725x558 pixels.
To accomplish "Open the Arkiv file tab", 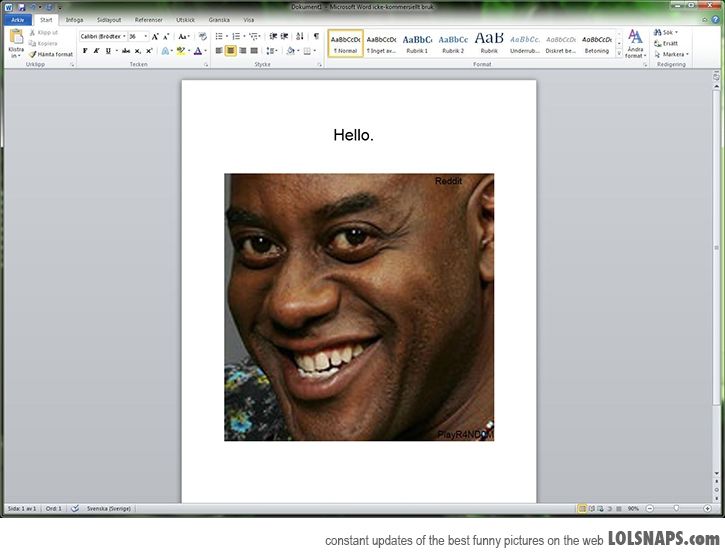I will pos(17,19).
